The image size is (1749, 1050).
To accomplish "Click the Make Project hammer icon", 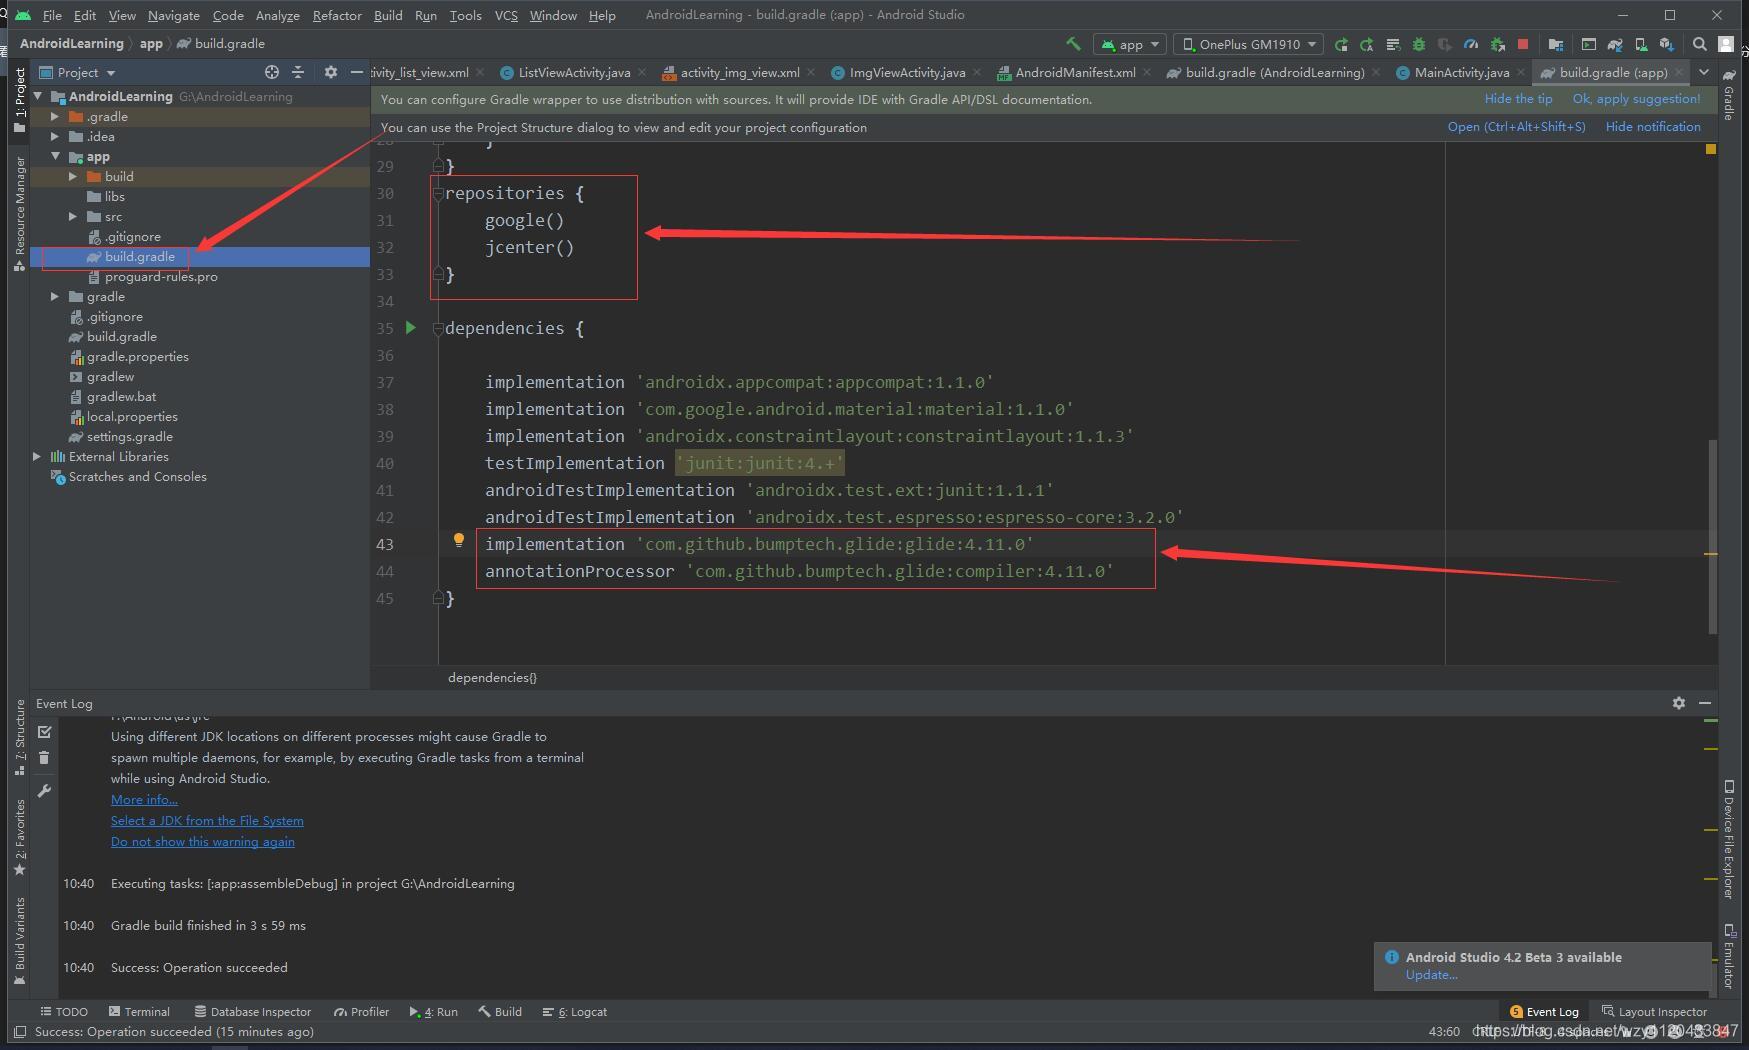I will [x=1073, y=44].
